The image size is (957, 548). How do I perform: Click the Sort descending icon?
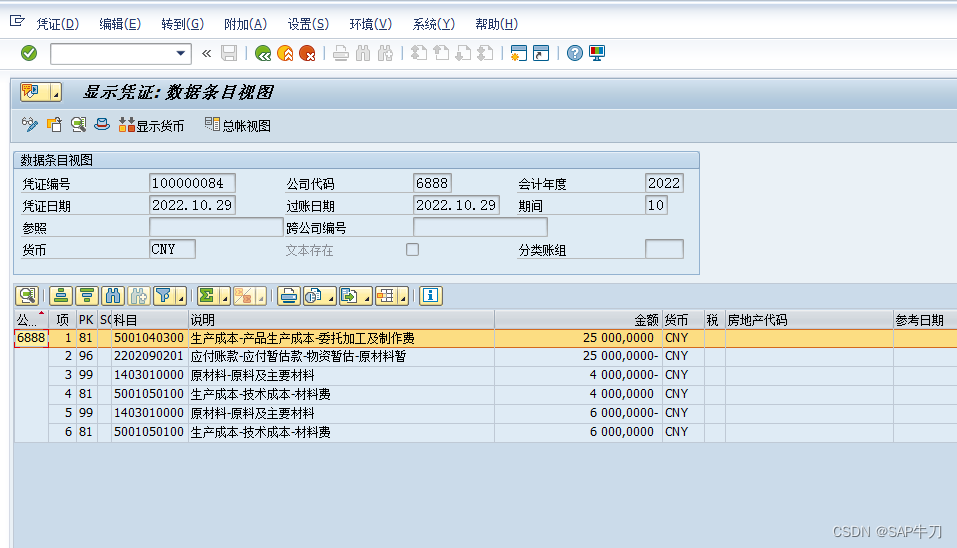(87, 296)
